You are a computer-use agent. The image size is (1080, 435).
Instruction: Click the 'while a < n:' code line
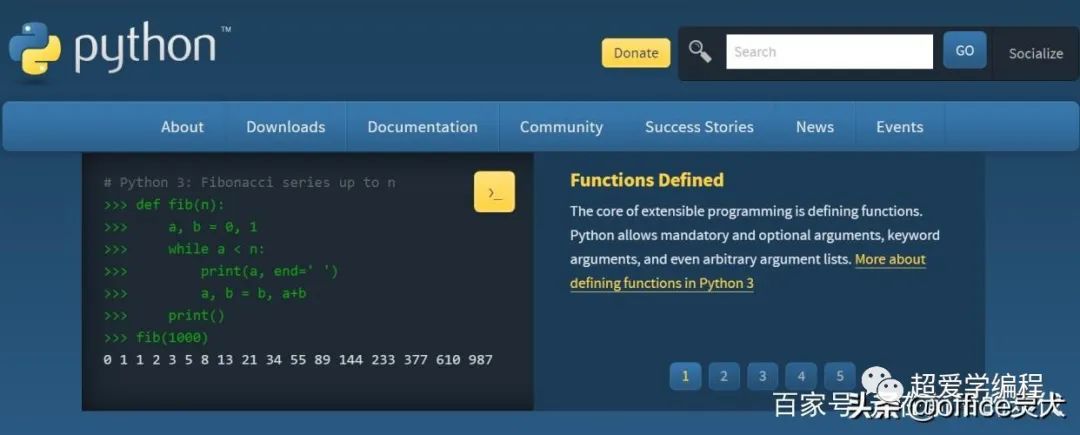pyautogui.click(x=185, y=248)
